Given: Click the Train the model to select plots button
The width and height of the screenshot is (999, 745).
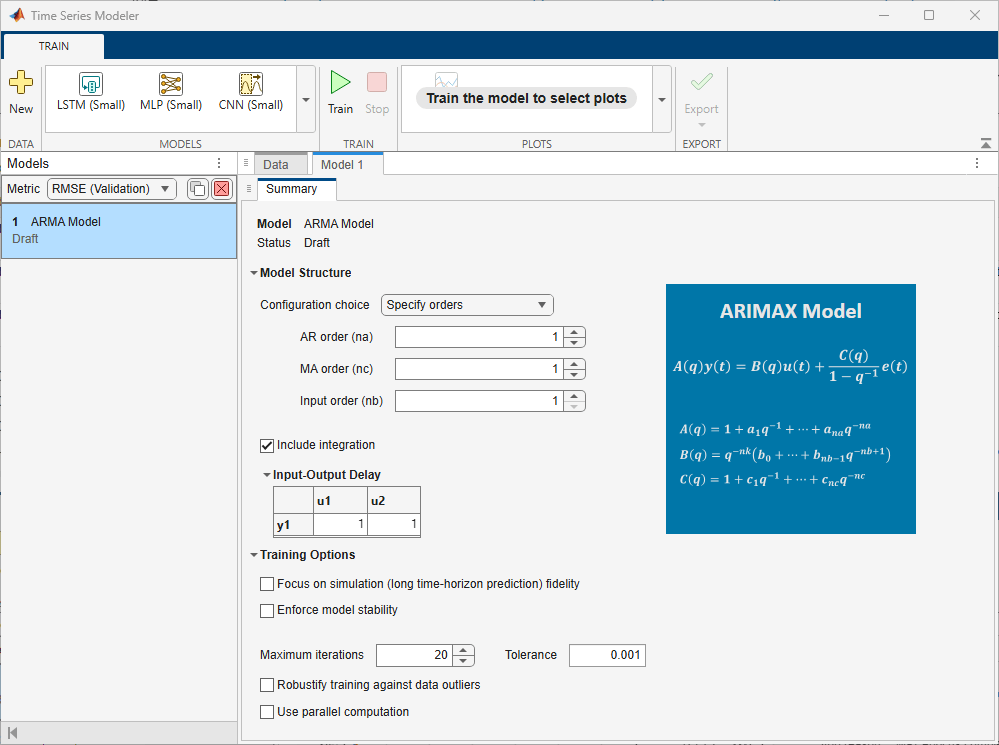Looking at the screenshot, I should pos(526,98).
